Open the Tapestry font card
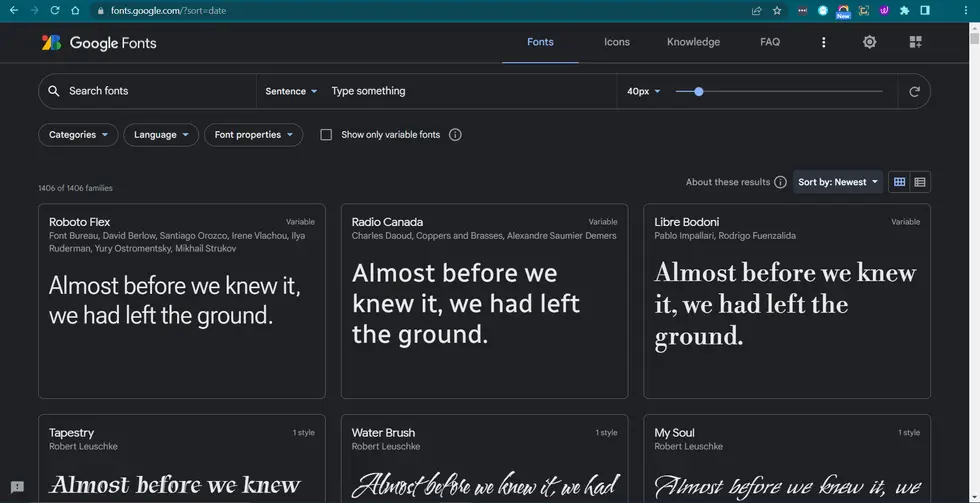The image size is (980, 503). click(182, 459)
